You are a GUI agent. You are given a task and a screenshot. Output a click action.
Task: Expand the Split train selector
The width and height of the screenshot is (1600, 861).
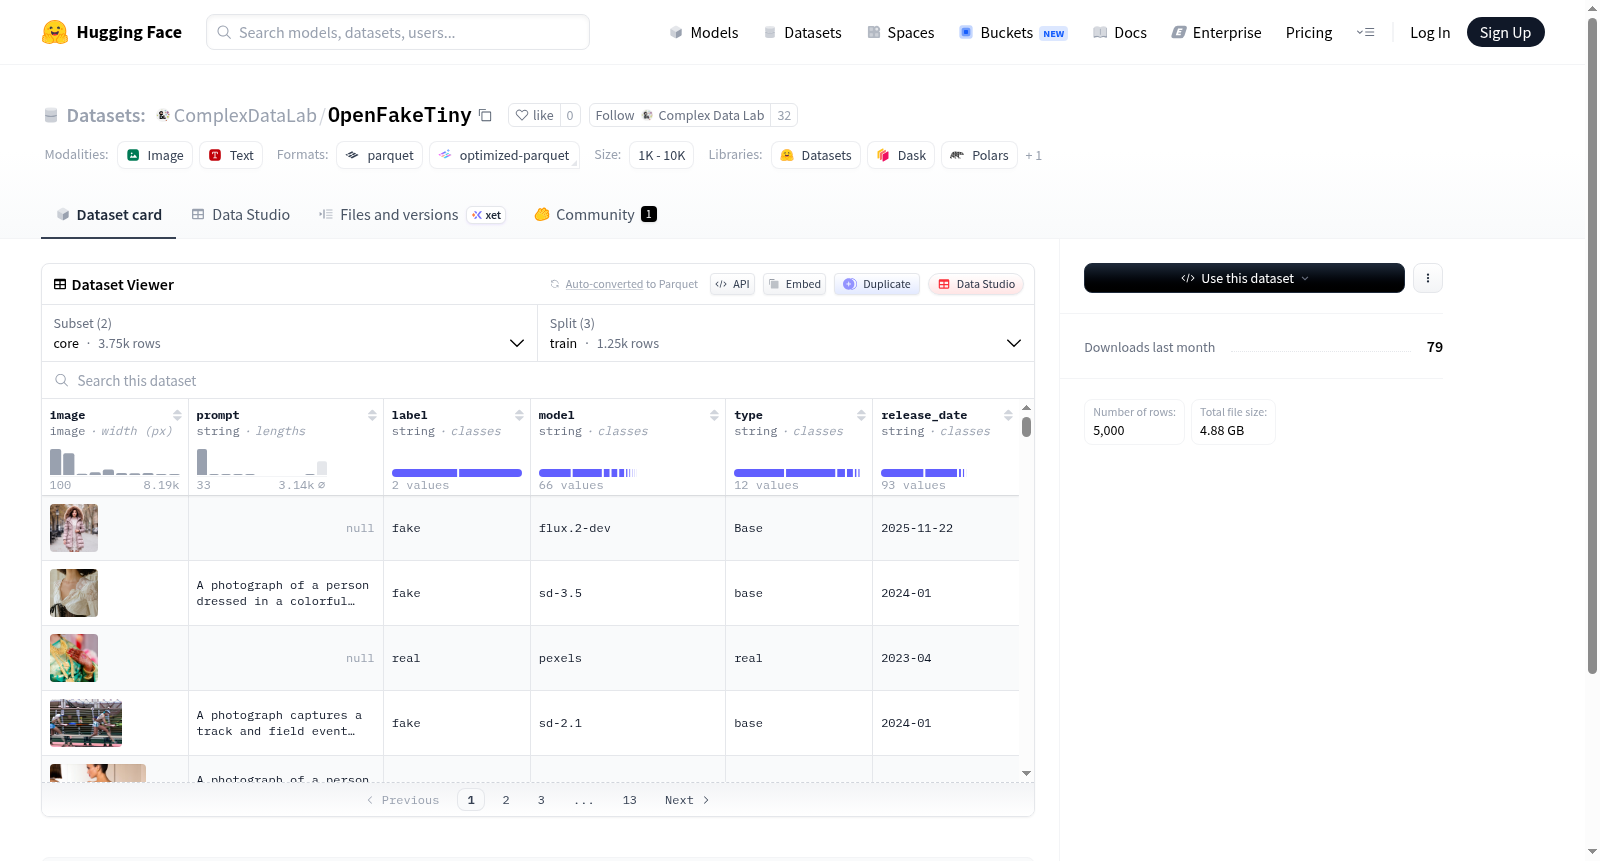[x=785, y=333]
